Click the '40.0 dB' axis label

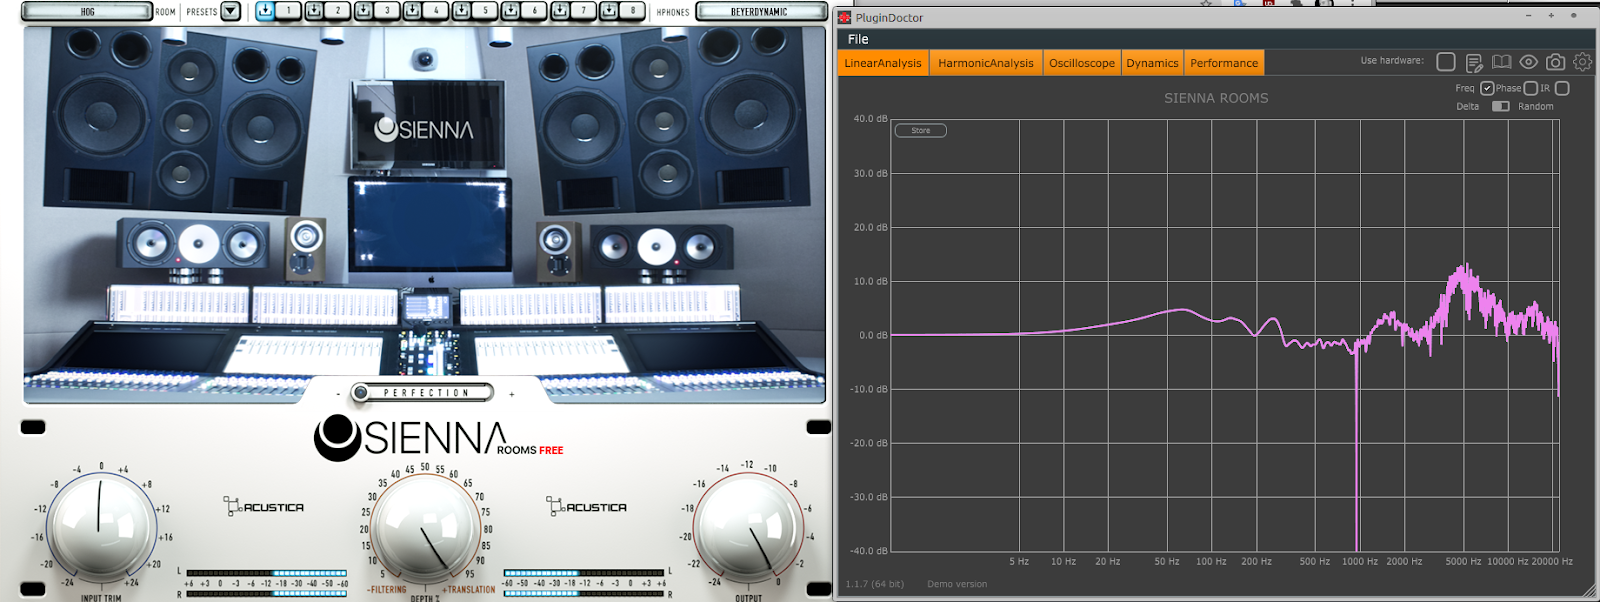coord(870,118)
